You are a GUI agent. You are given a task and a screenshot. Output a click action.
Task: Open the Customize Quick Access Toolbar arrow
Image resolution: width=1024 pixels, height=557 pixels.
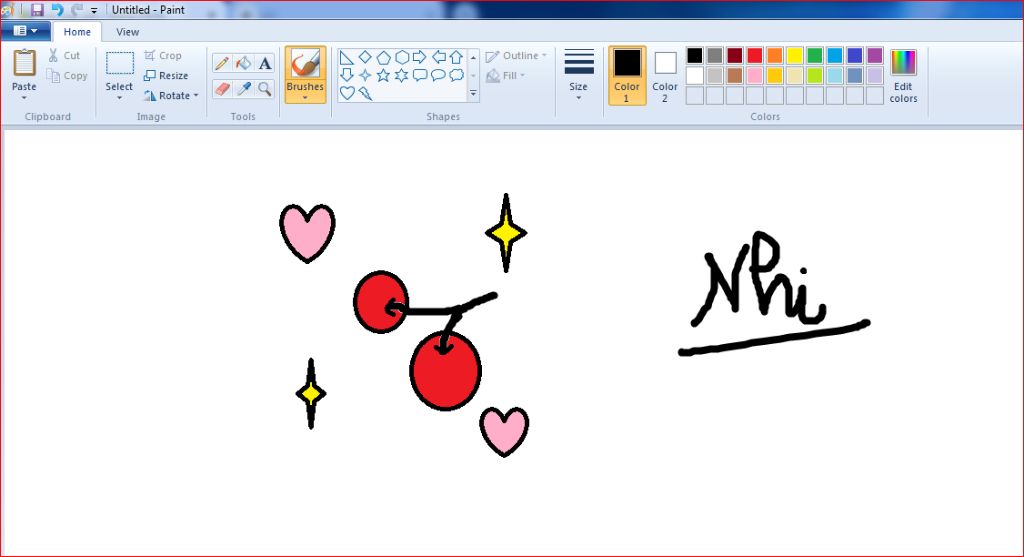[94, 10]
